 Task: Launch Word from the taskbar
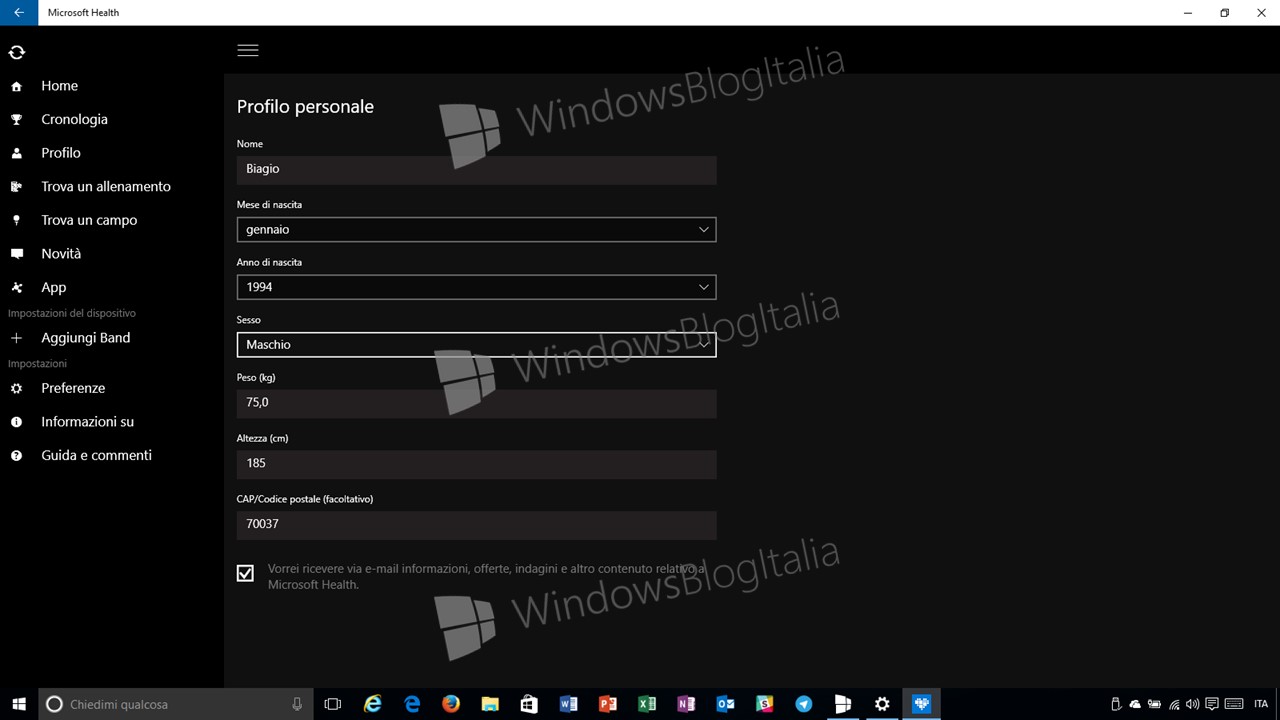pyautogui.click(x=568, y=704)
